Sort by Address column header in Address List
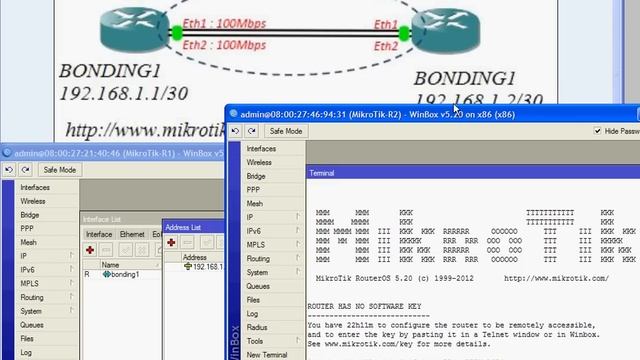The height and width of the screenshot is (360, 640). click(x=202, y=257)
